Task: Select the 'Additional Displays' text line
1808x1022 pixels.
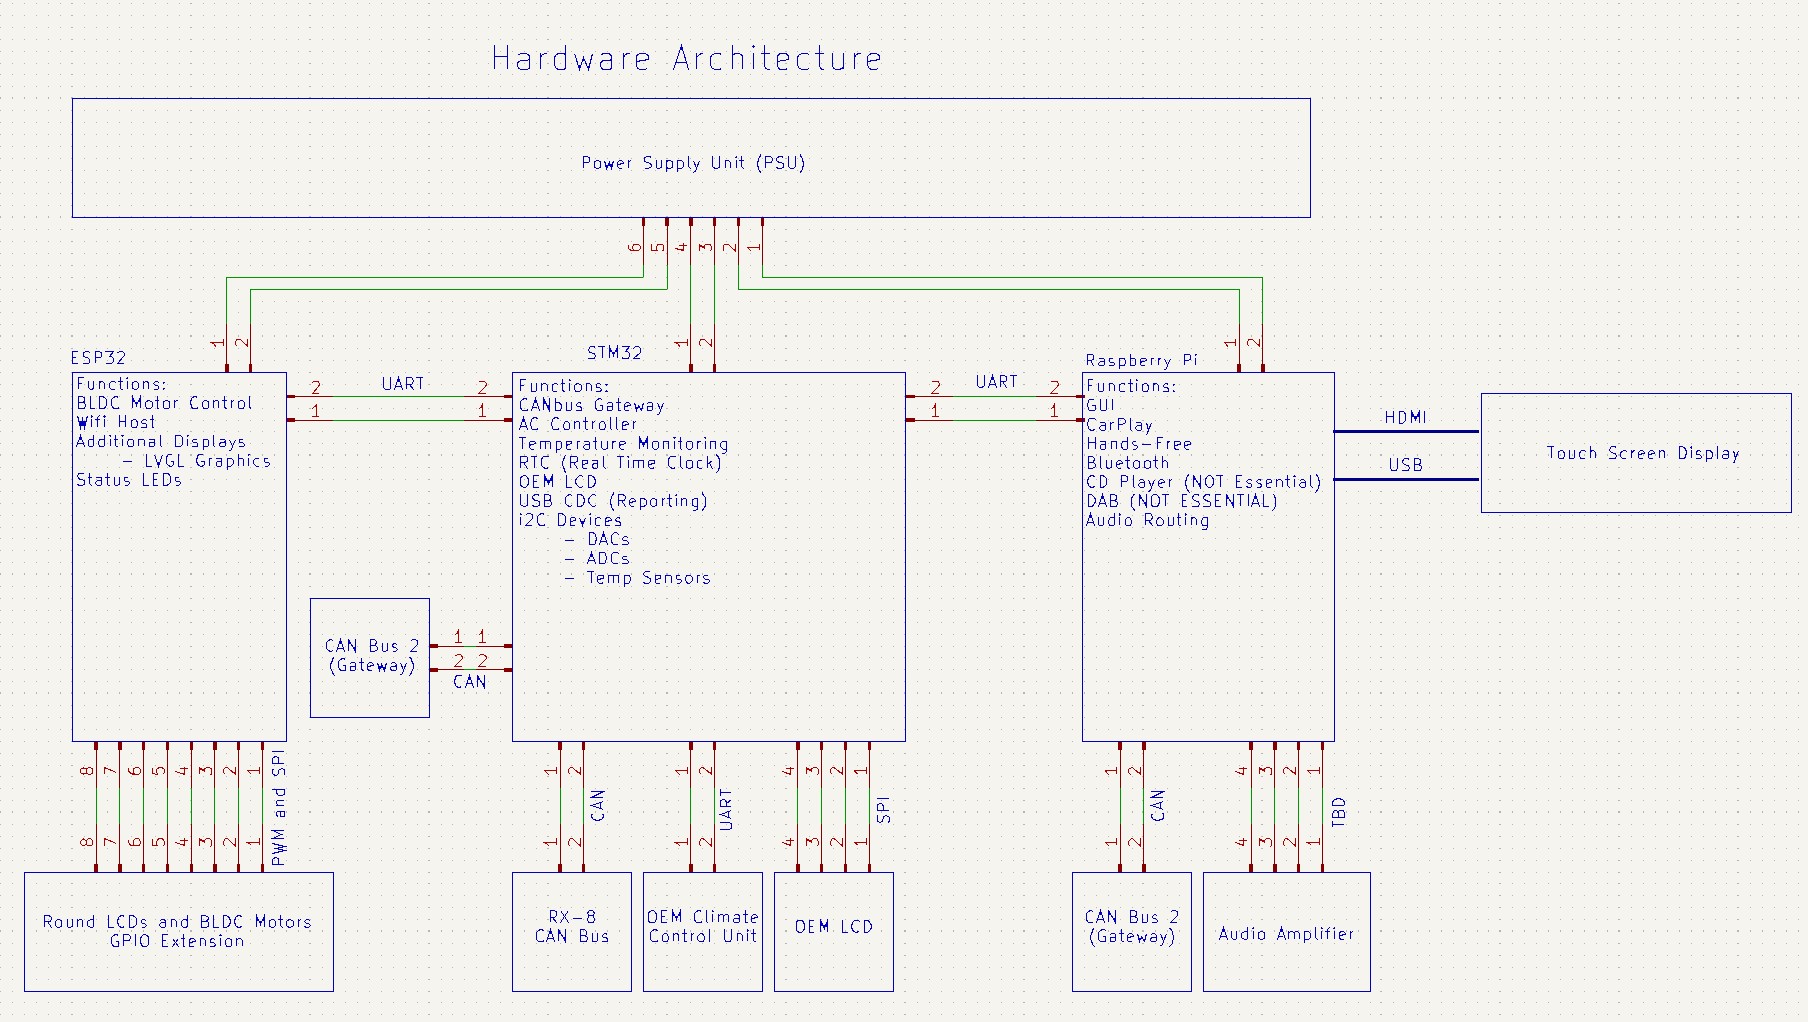Action: point(160,441)
